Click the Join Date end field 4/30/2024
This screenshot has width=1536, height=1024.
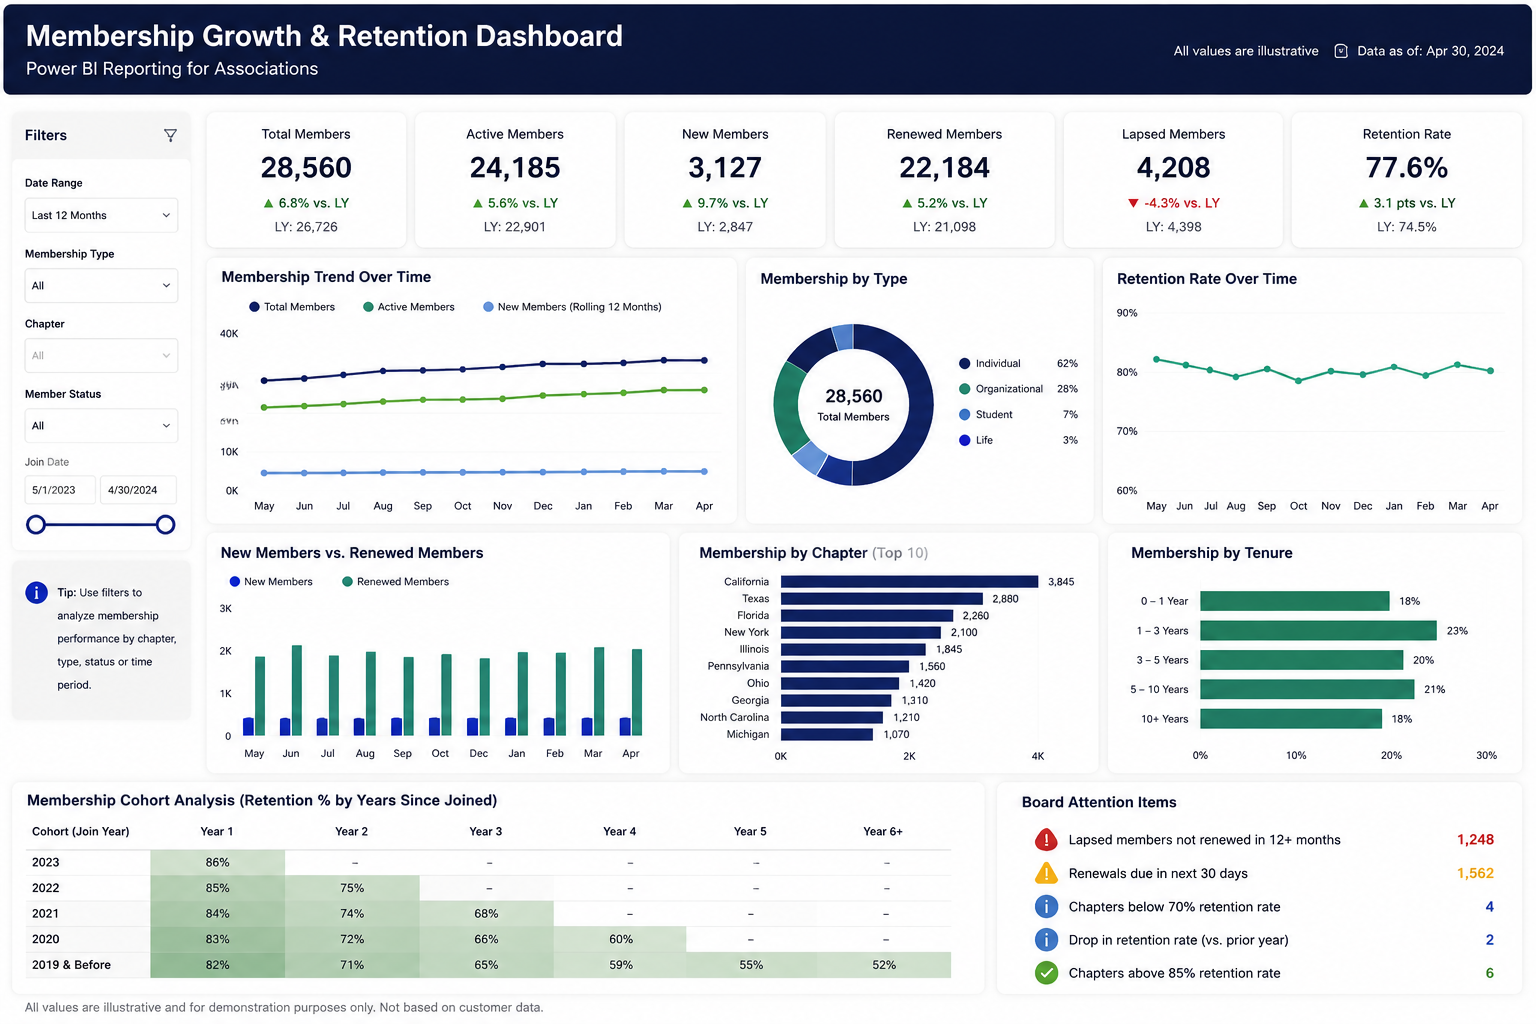tap(138, 490)
